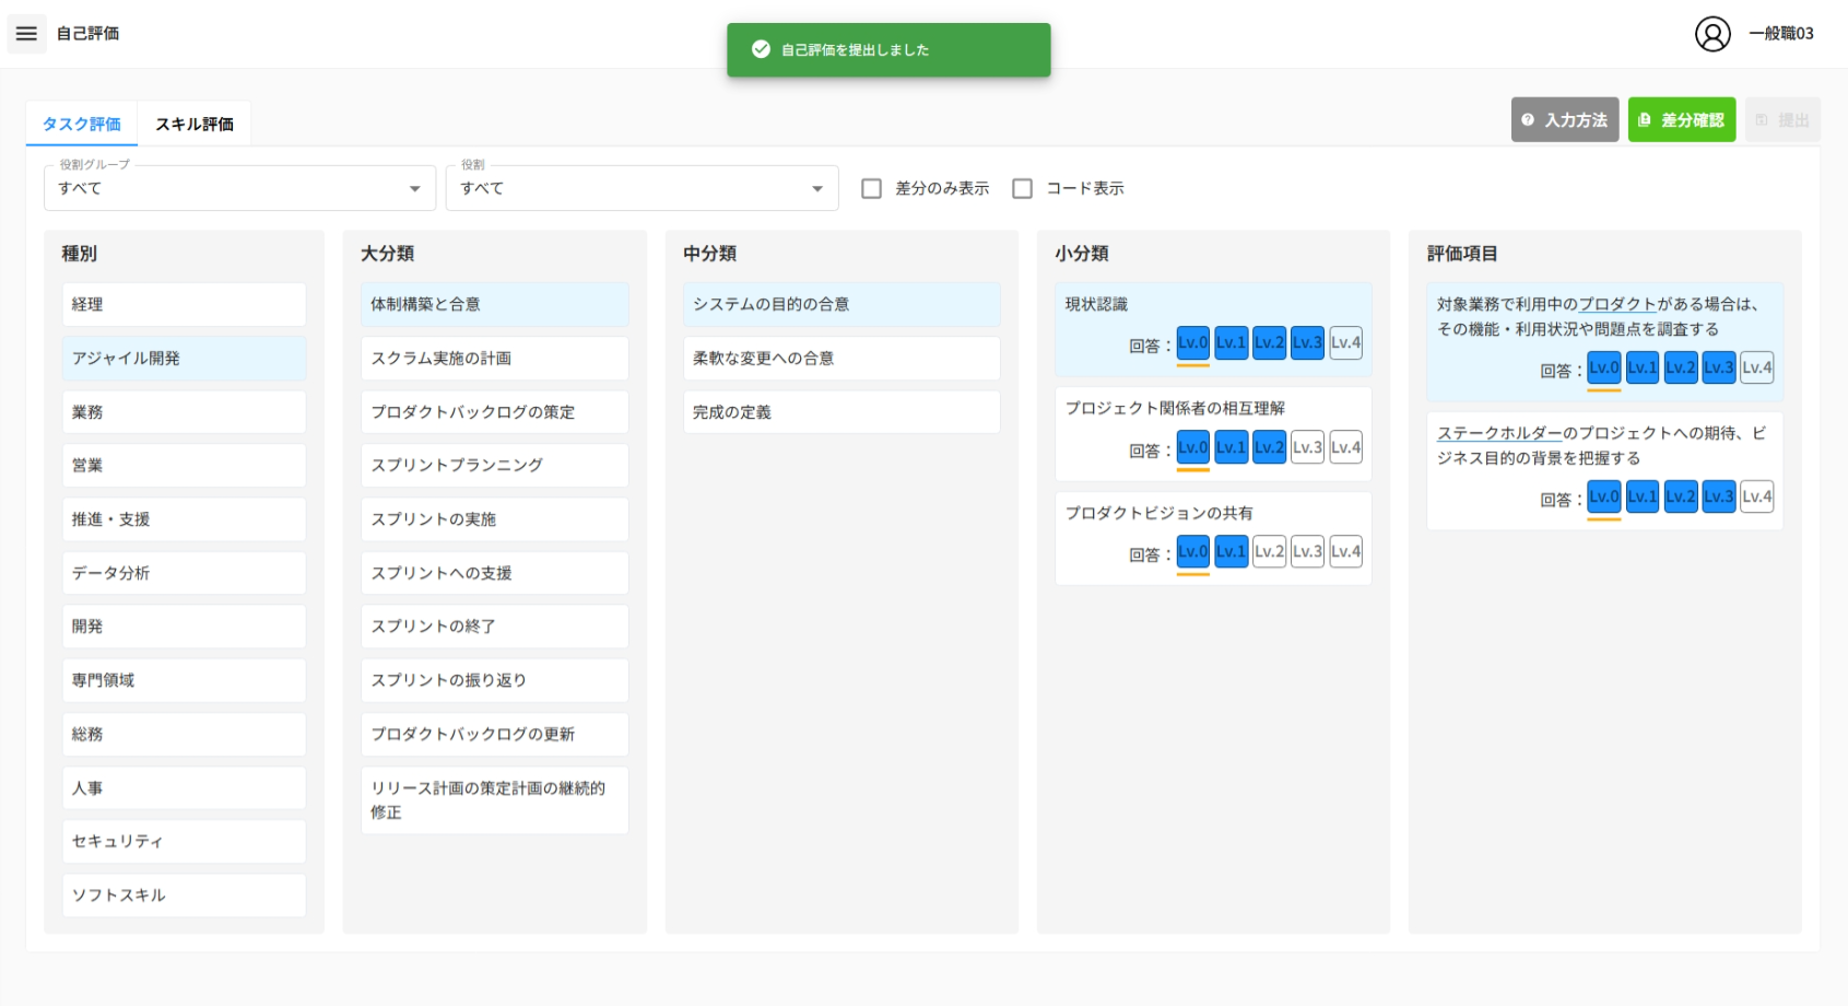Click the 差分確認 button

[x=1681, y=120]
